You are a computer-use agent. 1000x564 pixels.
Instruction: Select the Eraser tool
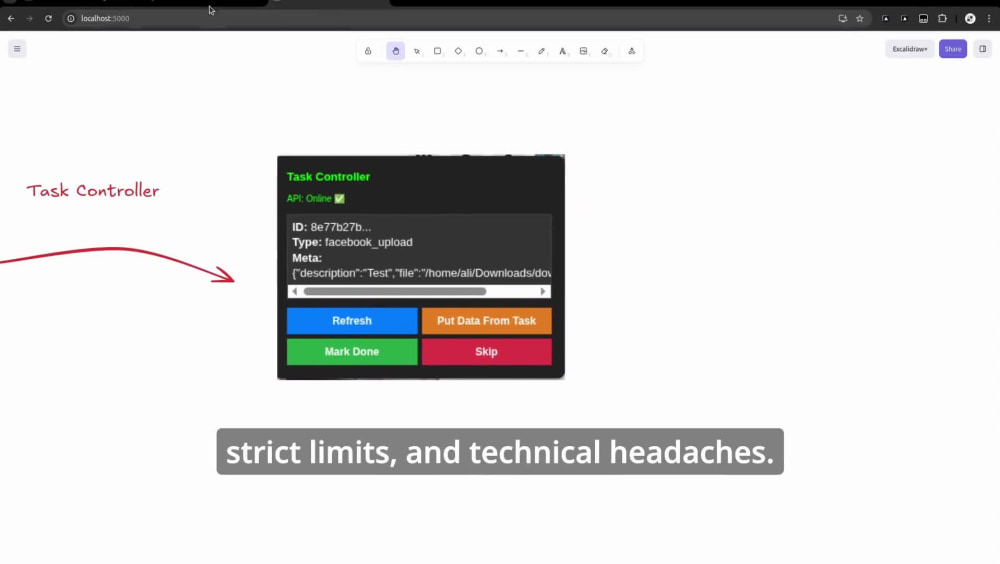pyautogui.click(x=605, y=51)
